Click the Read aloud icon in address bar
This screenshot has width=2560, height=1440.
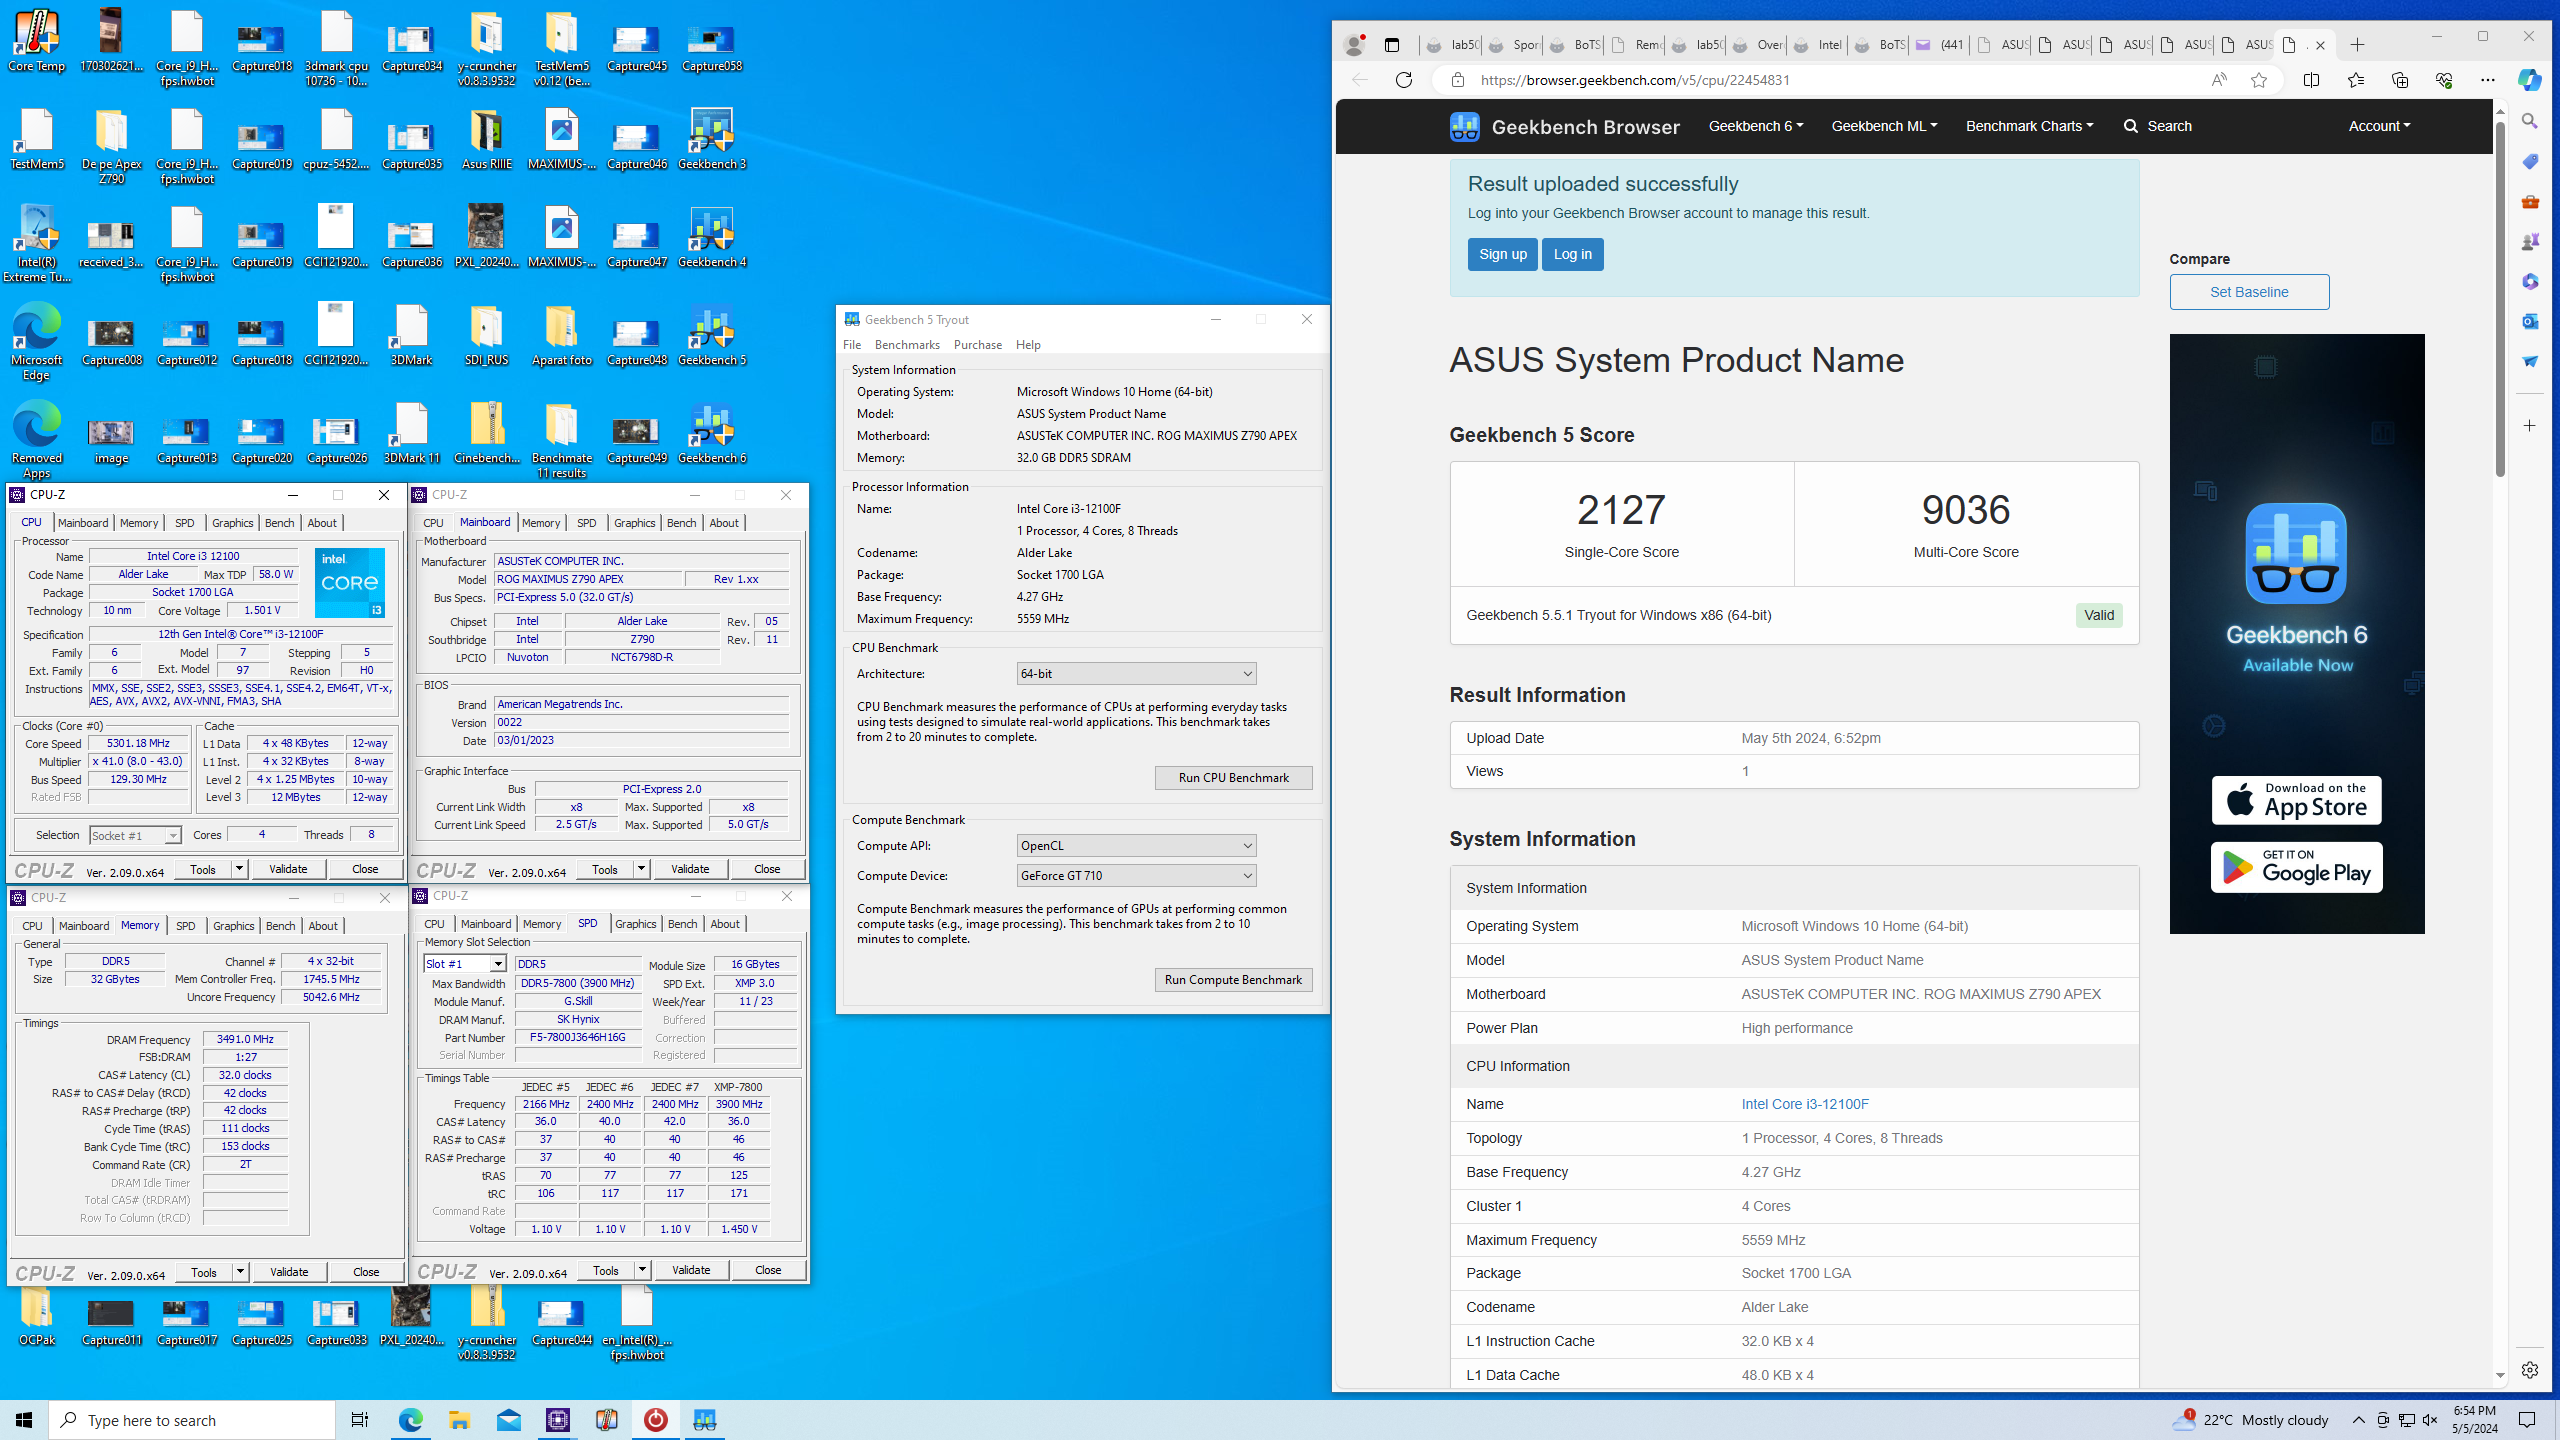point(2219,80)
